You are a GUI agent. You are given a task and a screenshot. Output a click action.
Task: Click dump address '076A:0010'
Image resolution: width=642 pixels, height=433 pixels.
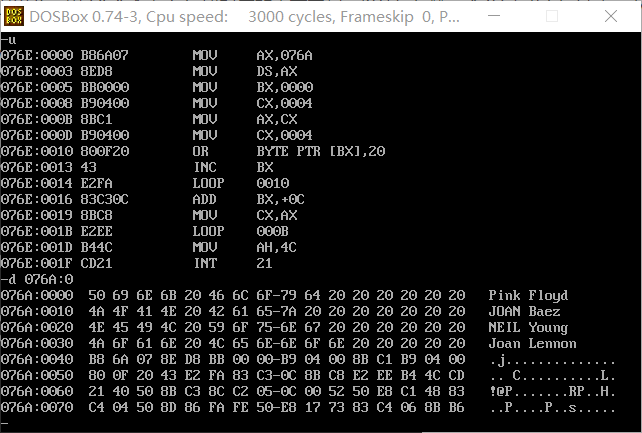click(37, 311)
